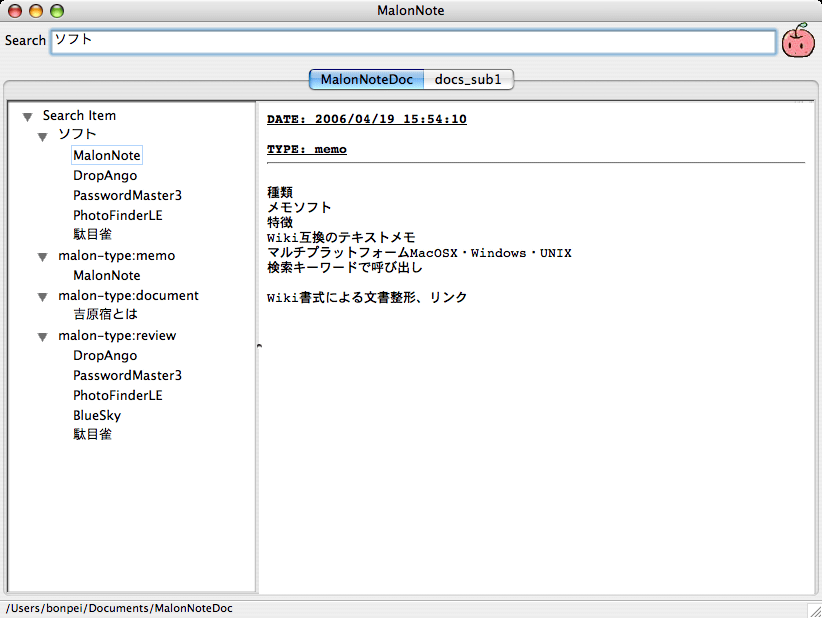Click the malon-type:review label
This screenshot has width=822, height=618.
(117, 335)
